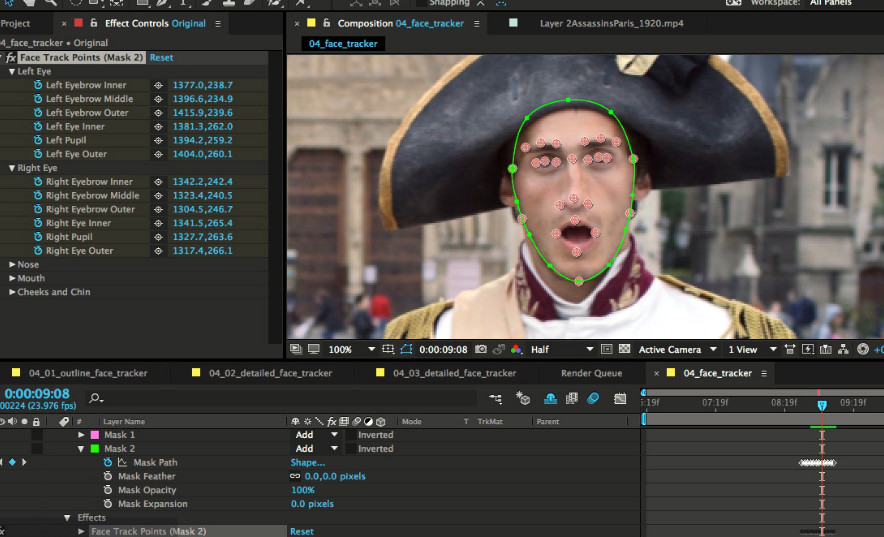Open Fast Previews lightning icon
Screen dimensions: 884x537
point(807,349)
